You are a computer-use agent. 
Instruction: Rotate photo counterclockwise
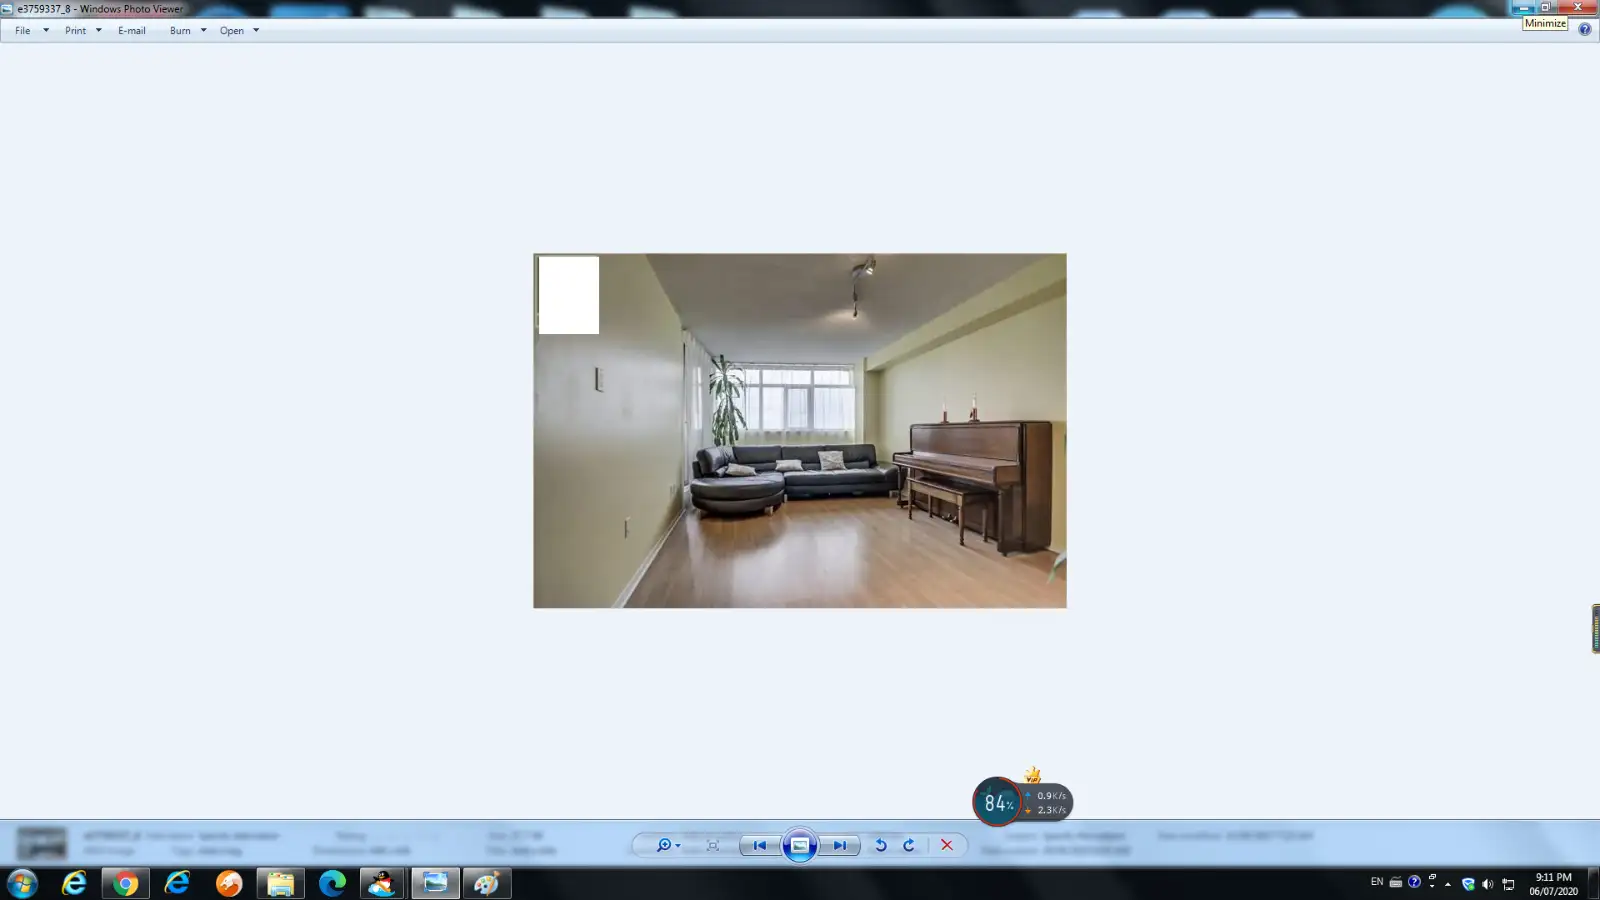(x=881, y=845)
